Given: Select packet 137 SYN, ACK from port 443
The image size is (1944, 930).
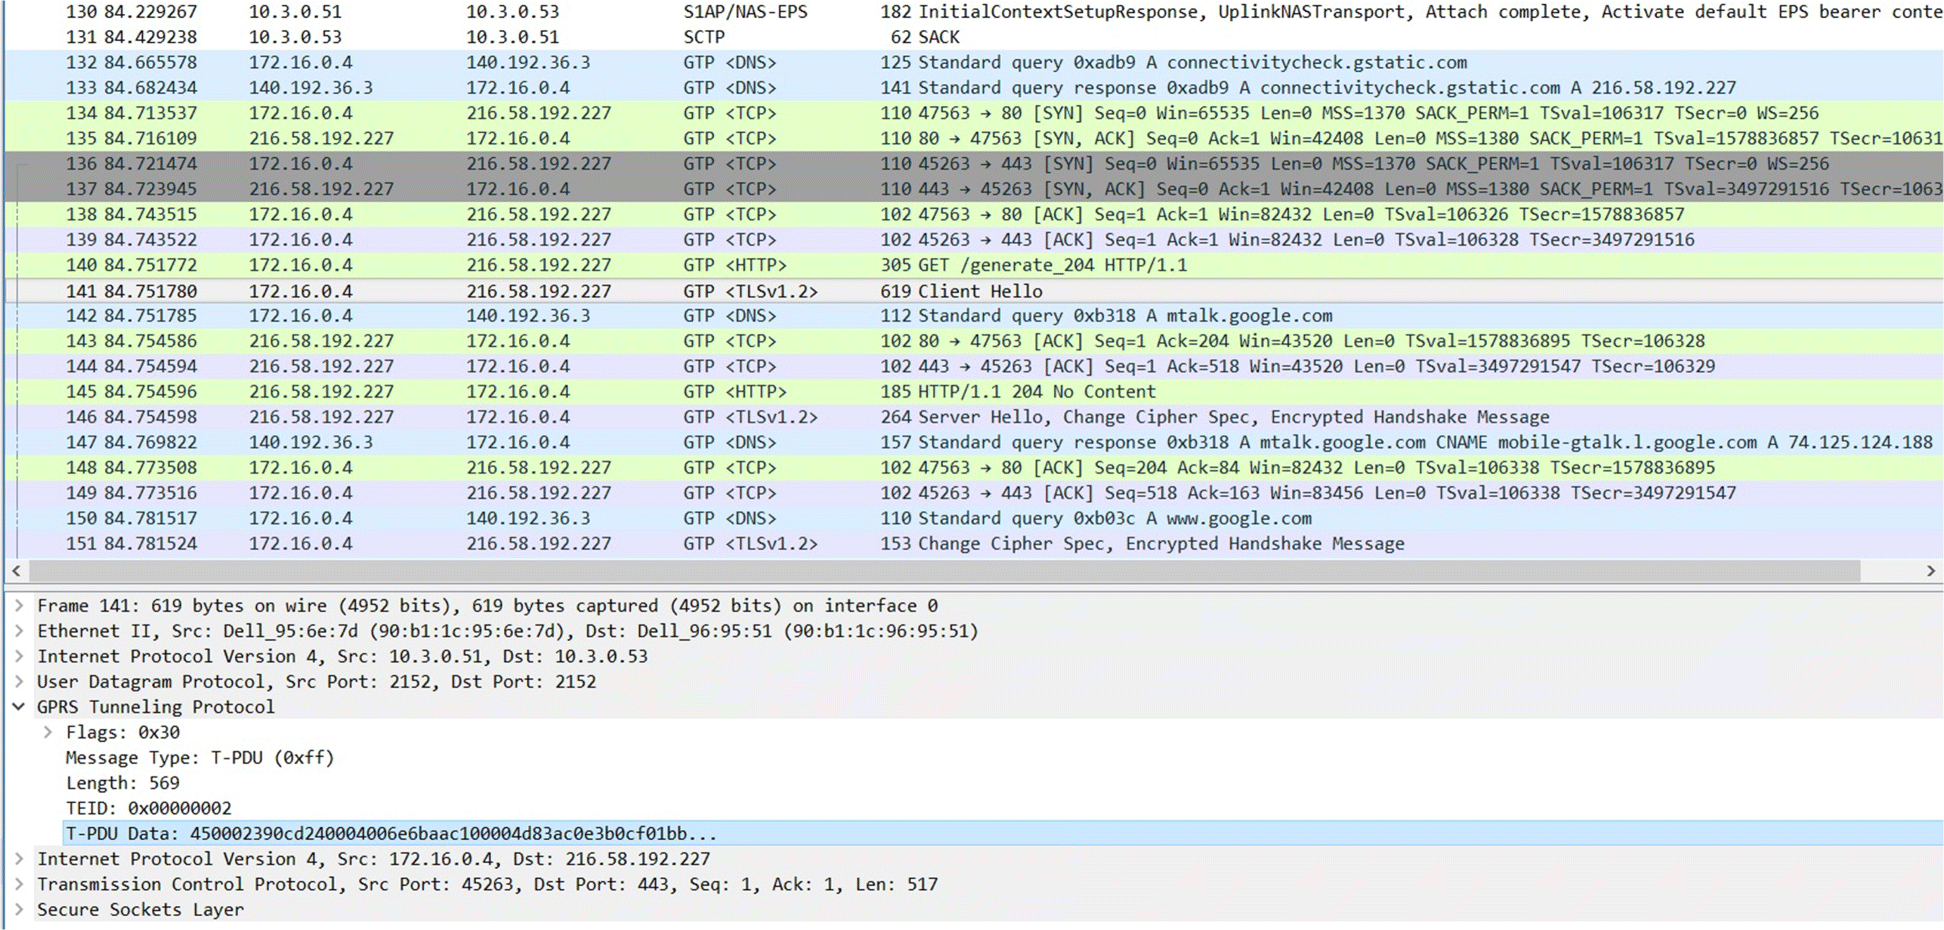Looking at the screenshot, I should tap(975, 189).
